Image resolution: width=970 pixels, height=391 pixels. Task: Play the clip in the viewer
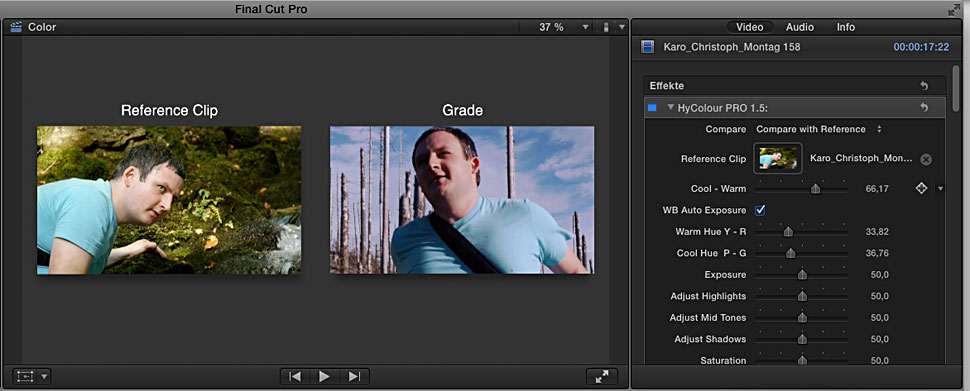(x=324, y=376)
